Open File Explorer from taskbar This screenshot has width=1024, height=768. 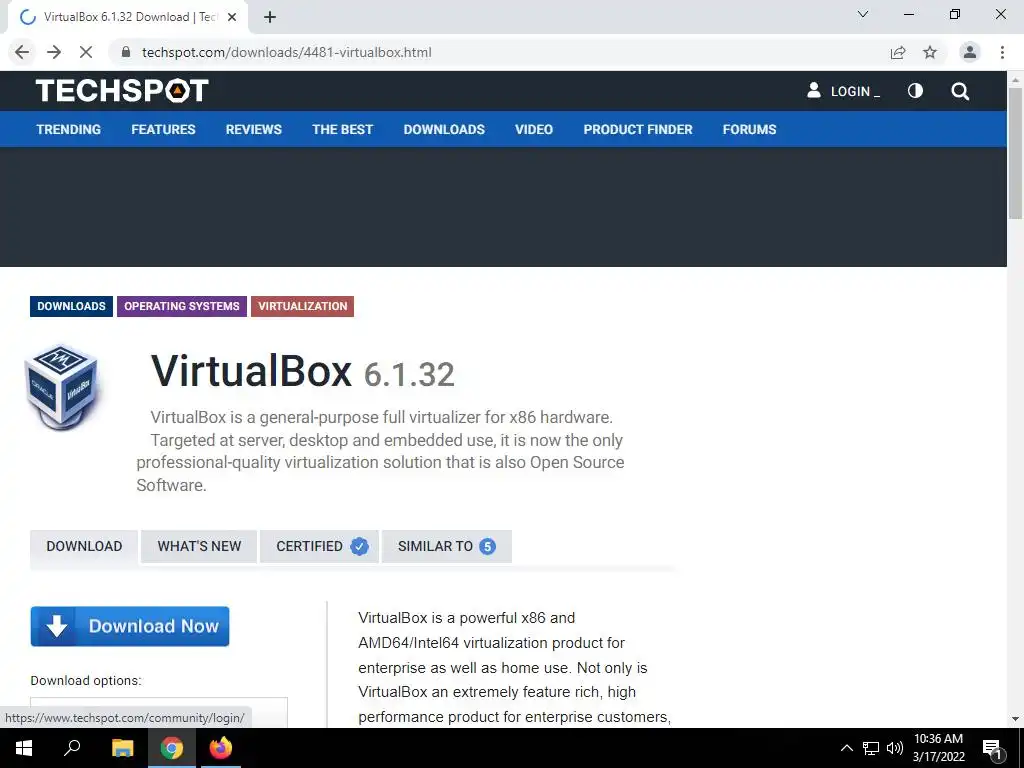coord(122,748)
